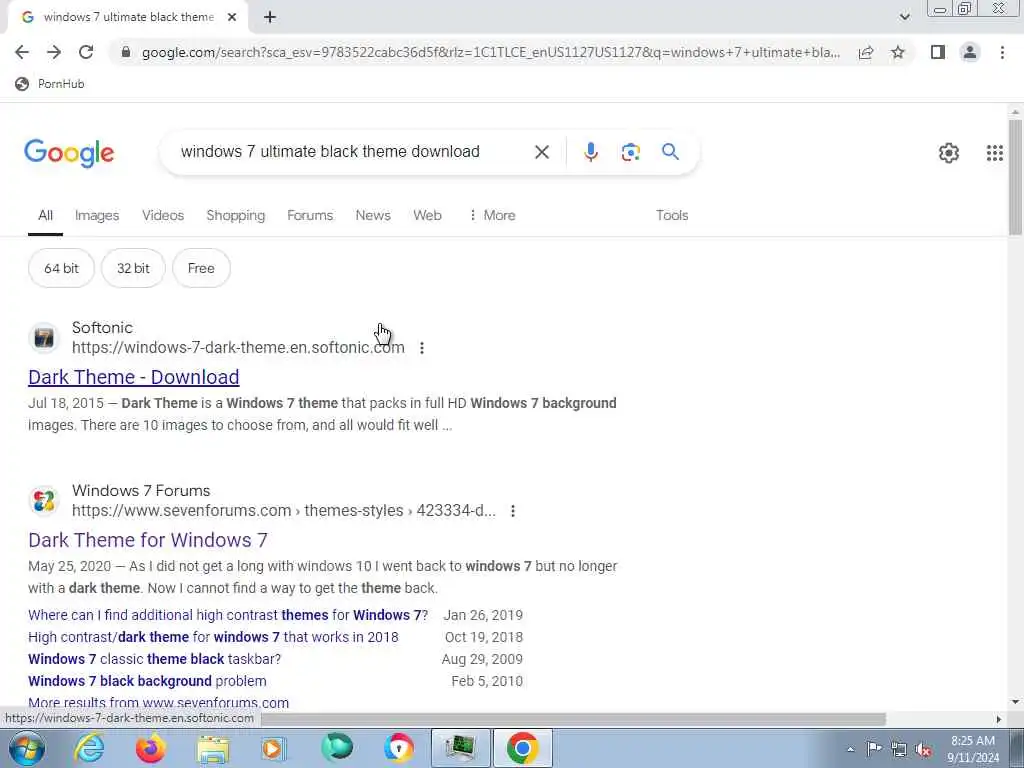Go back to the previous page
This screenshot has width=1024, height=768.
[22, 52]
